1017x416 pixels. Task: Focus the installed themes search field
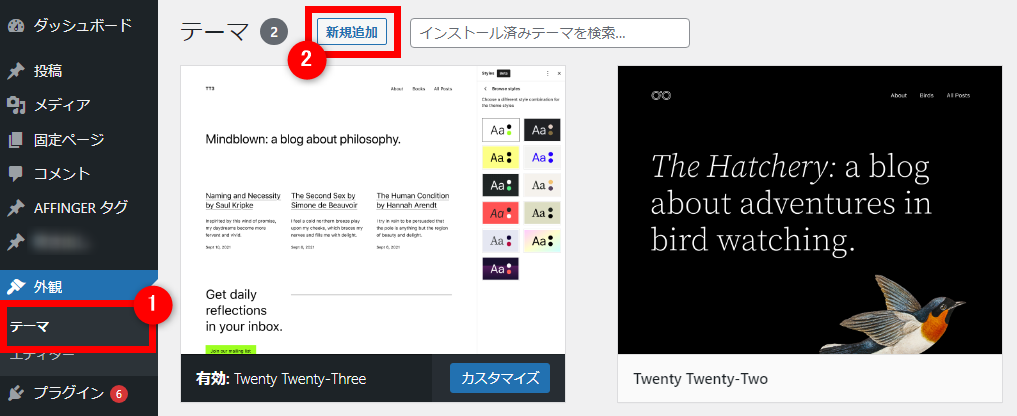coord(549,33)
